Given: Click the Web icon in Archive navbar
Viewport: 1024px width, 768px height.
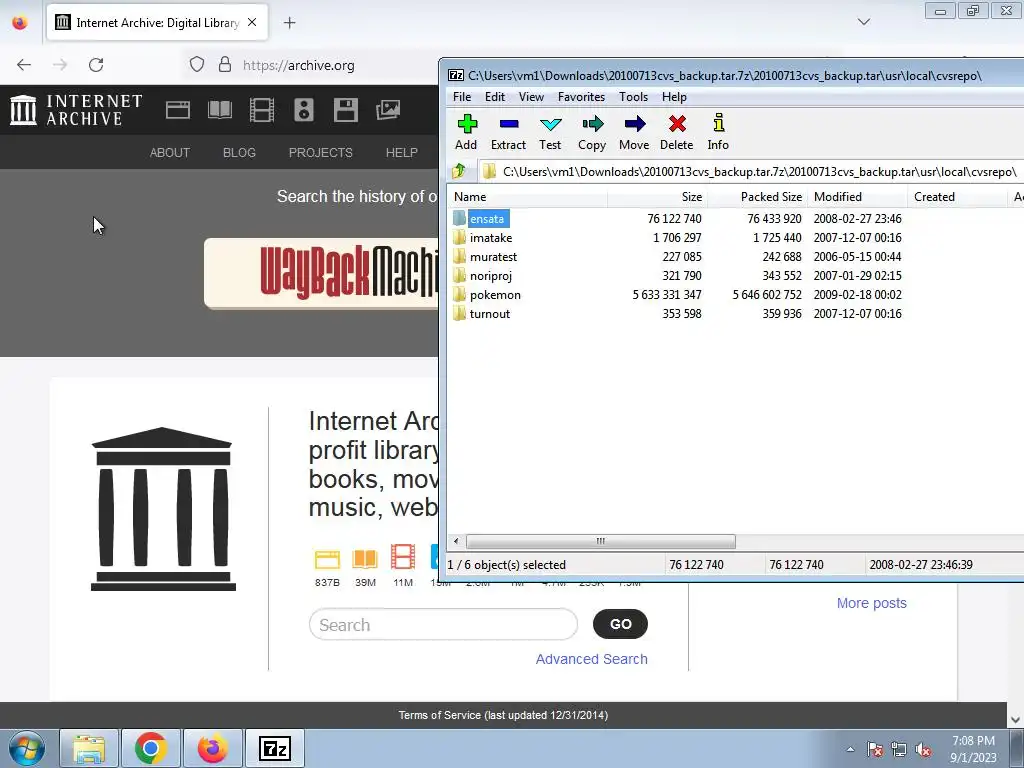Looking at the screenshot, I should [178, 110].
